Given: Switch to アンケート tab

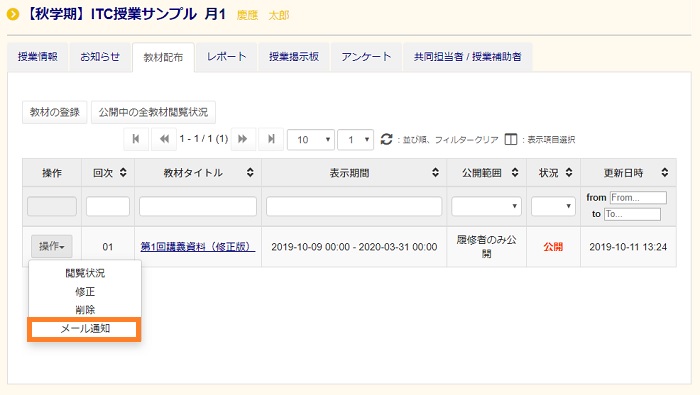Looking at the screenshot, I should click(366, 57).
